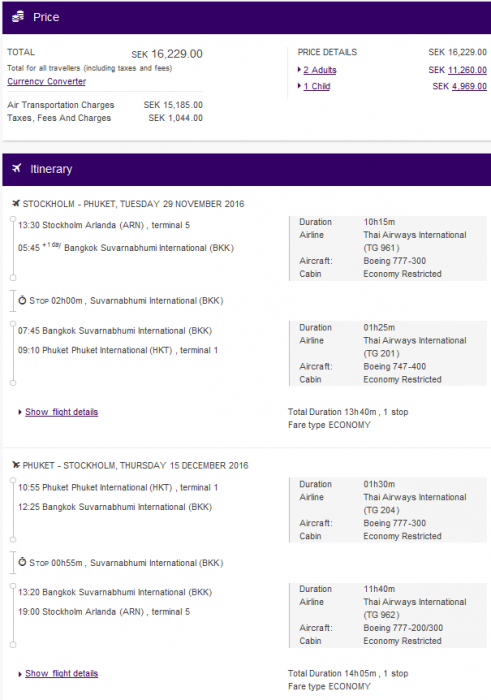
Task: Expand return Show flight details arrow
Action: coord(20,674)
